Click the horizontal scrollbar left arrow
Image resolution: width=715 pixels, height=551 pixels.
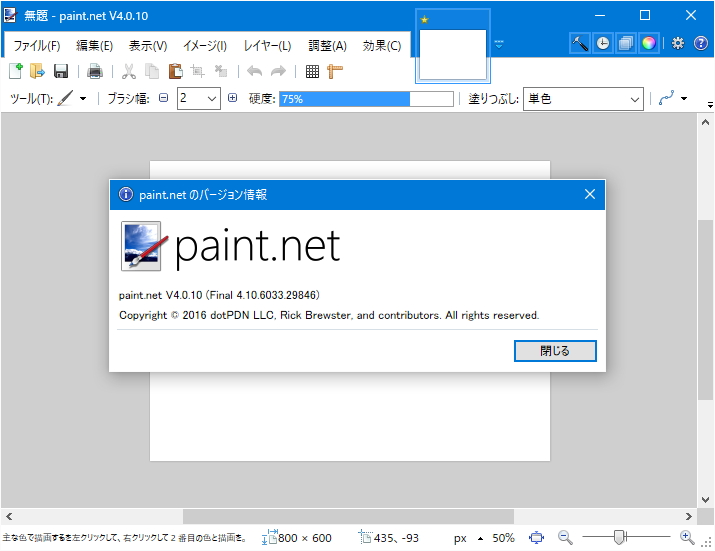9,516
